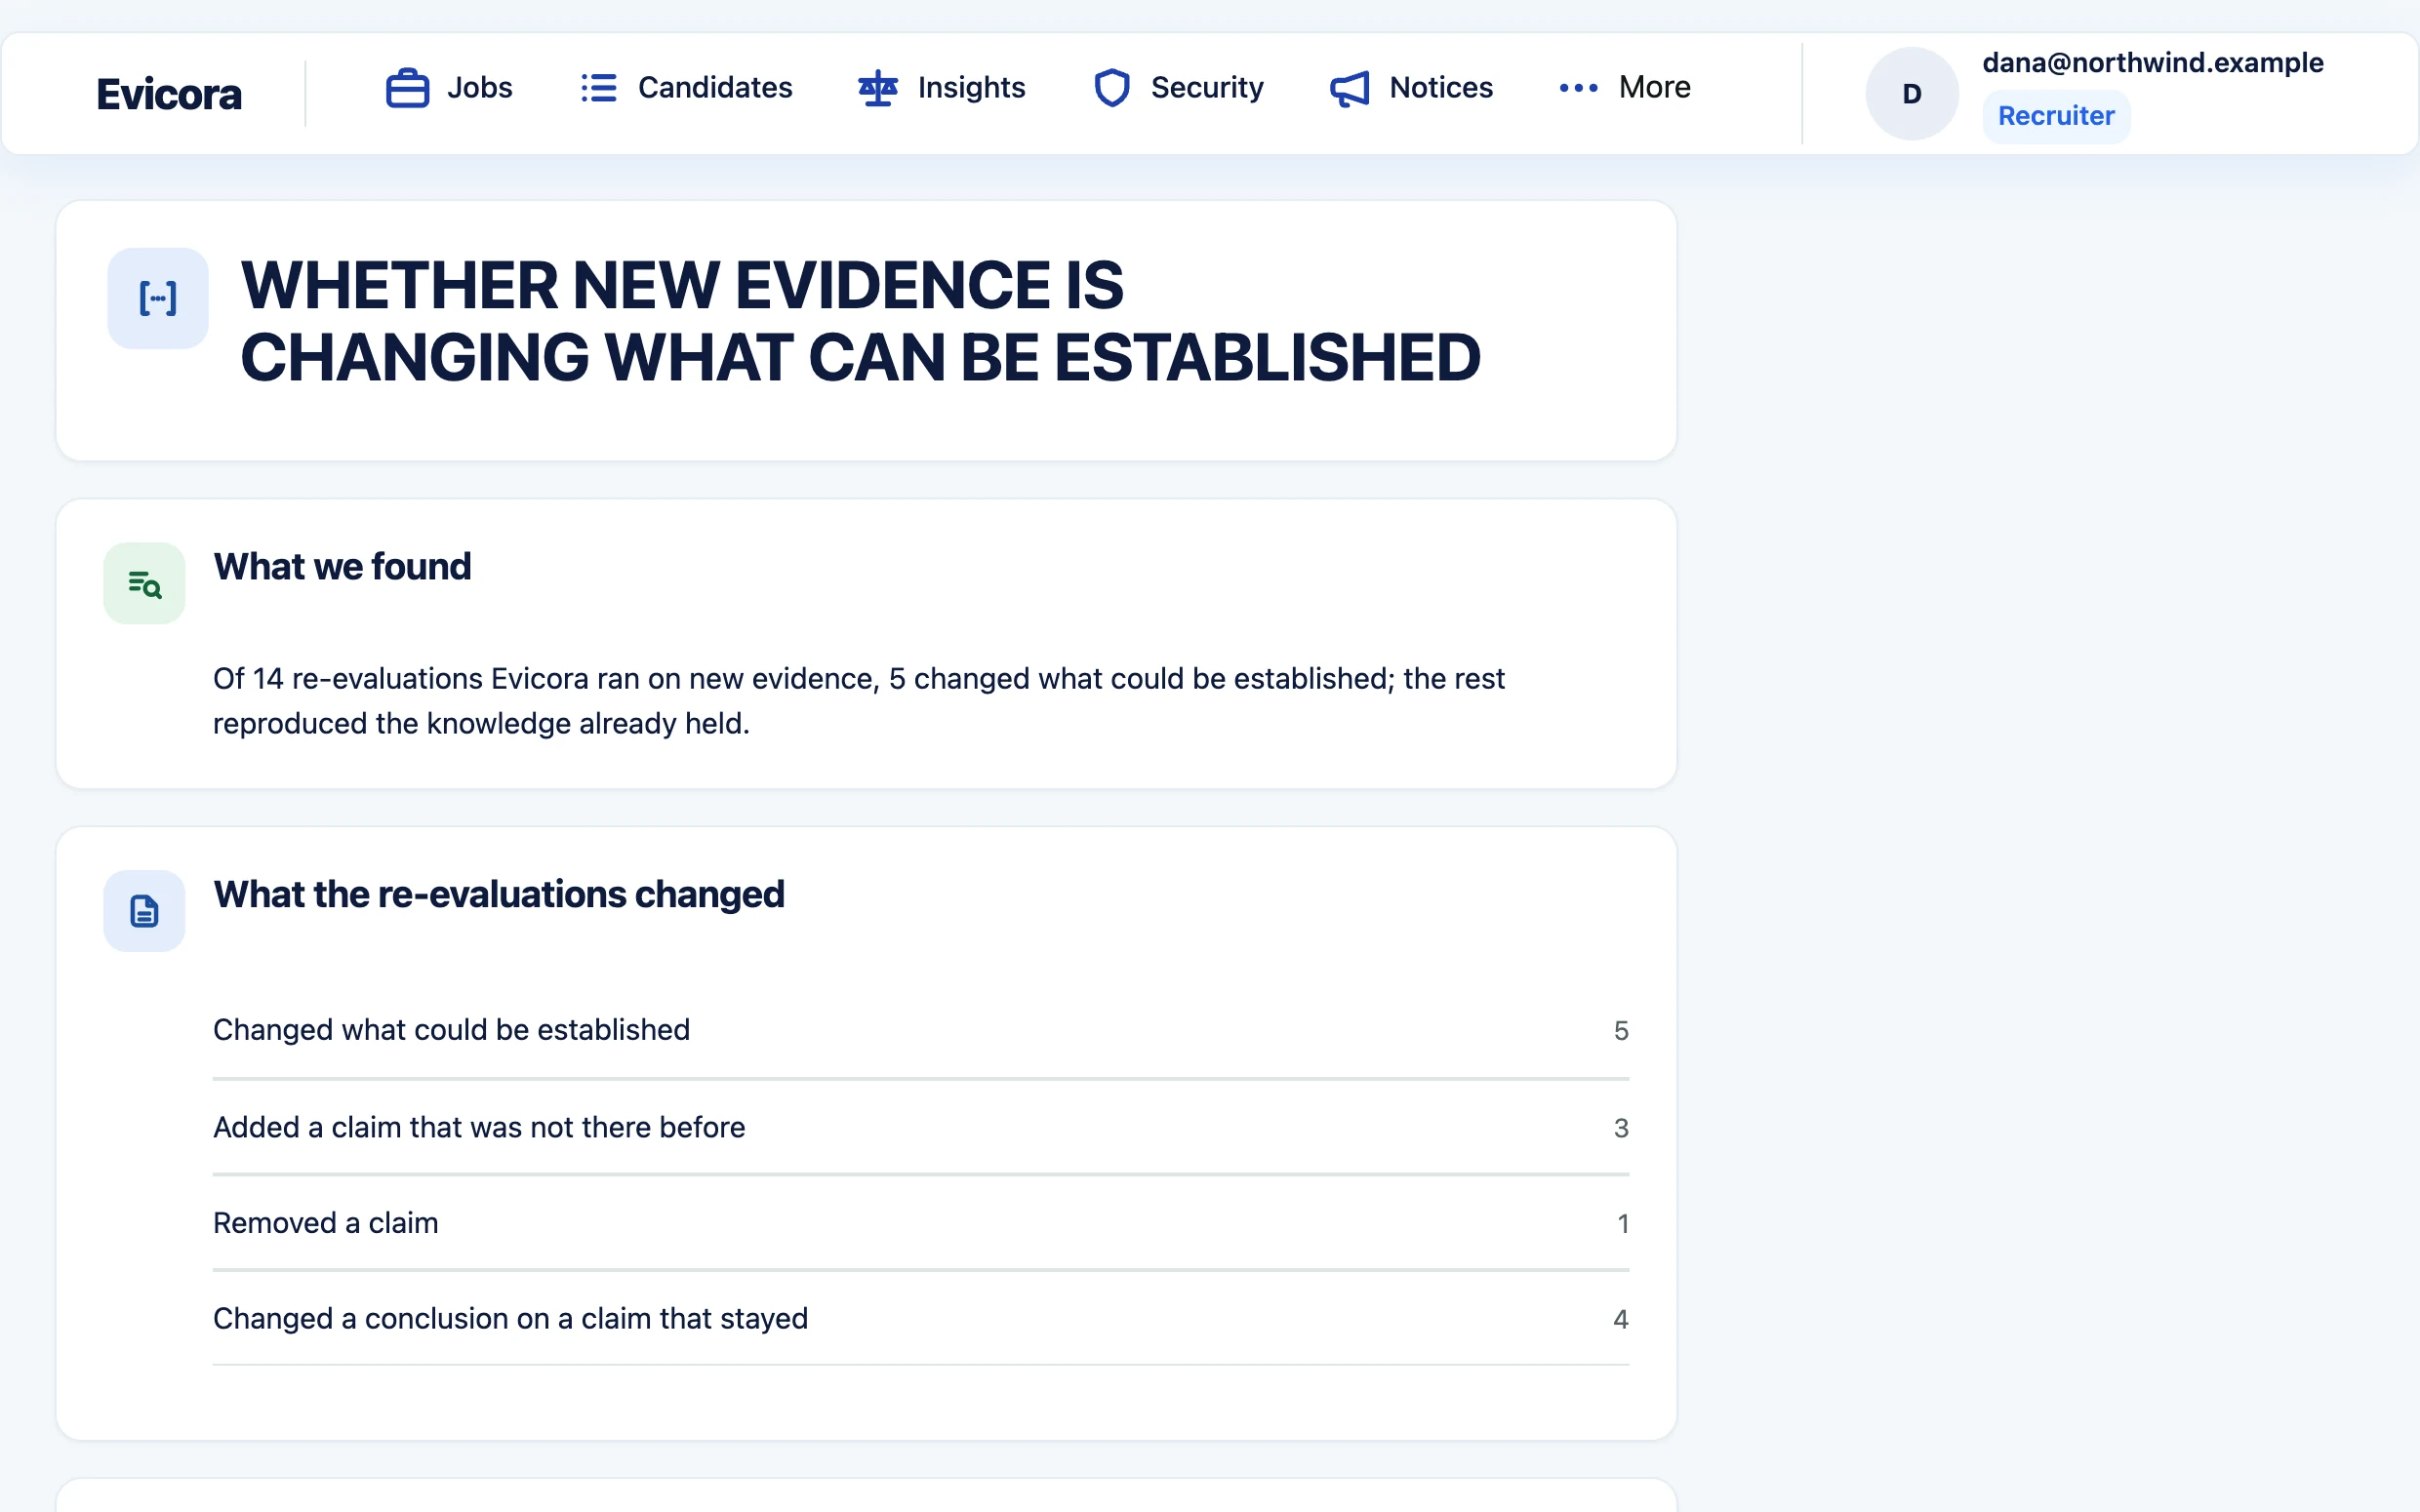Click the Evicora logo
The image size is (2420, 1512).
click(169, 94)
